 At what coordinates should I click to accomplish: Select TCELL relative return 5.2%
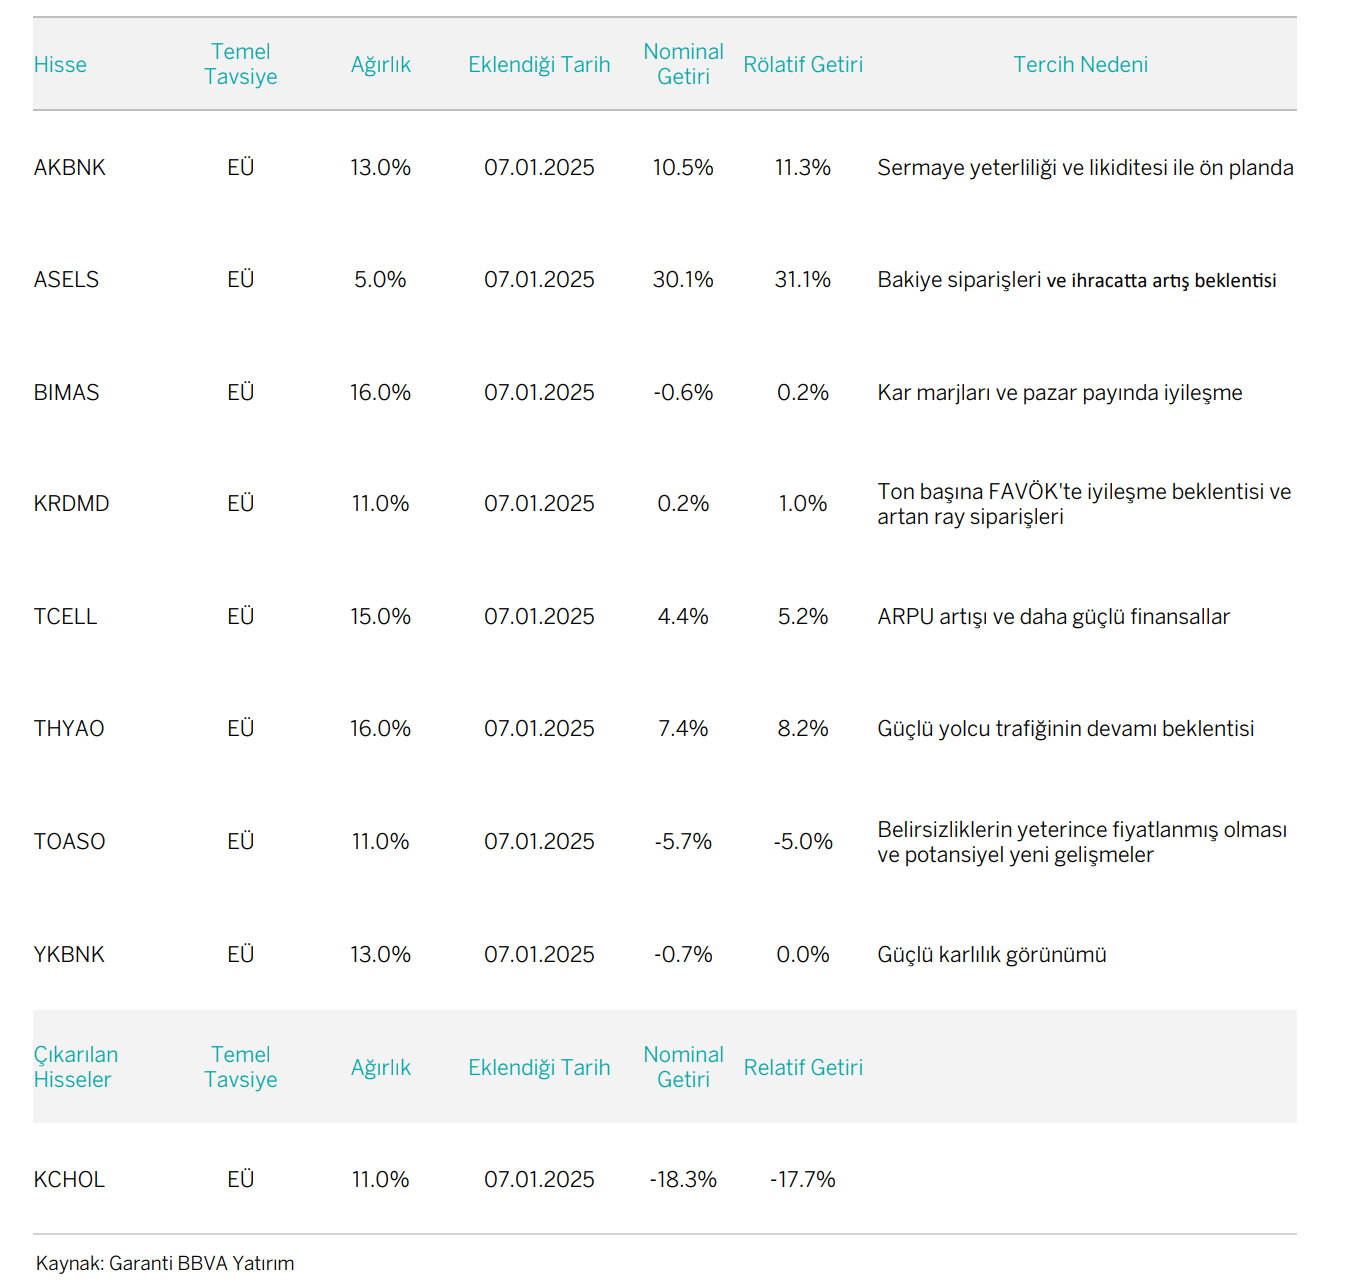[x=803, y=617]
